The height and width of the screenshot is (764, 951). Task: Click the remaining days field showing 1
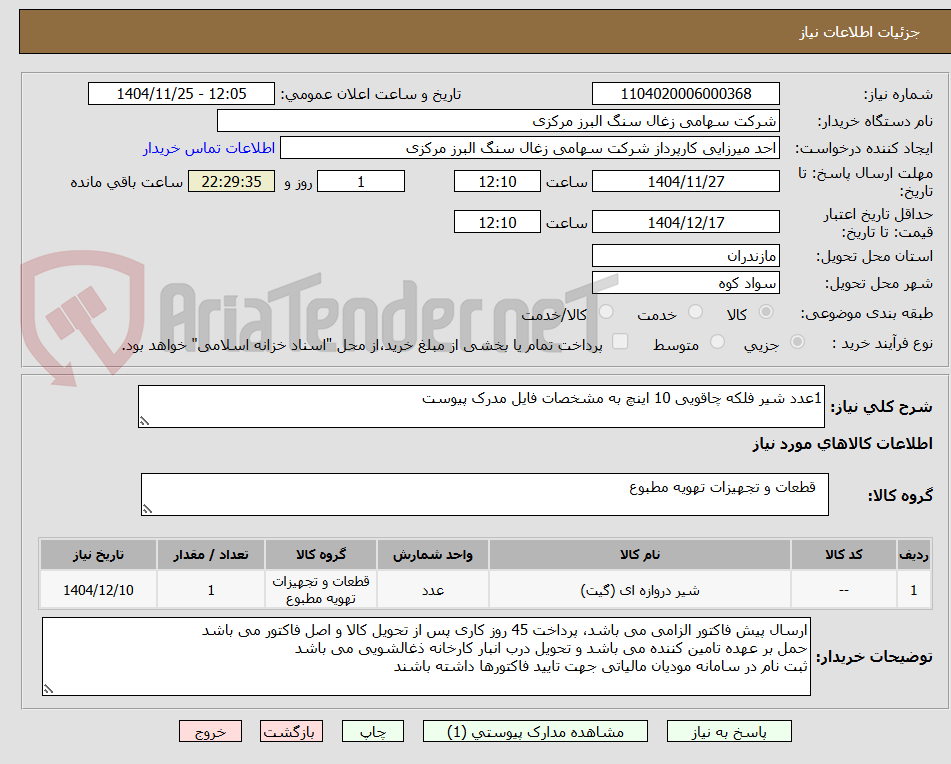click(x=361, y=181)
